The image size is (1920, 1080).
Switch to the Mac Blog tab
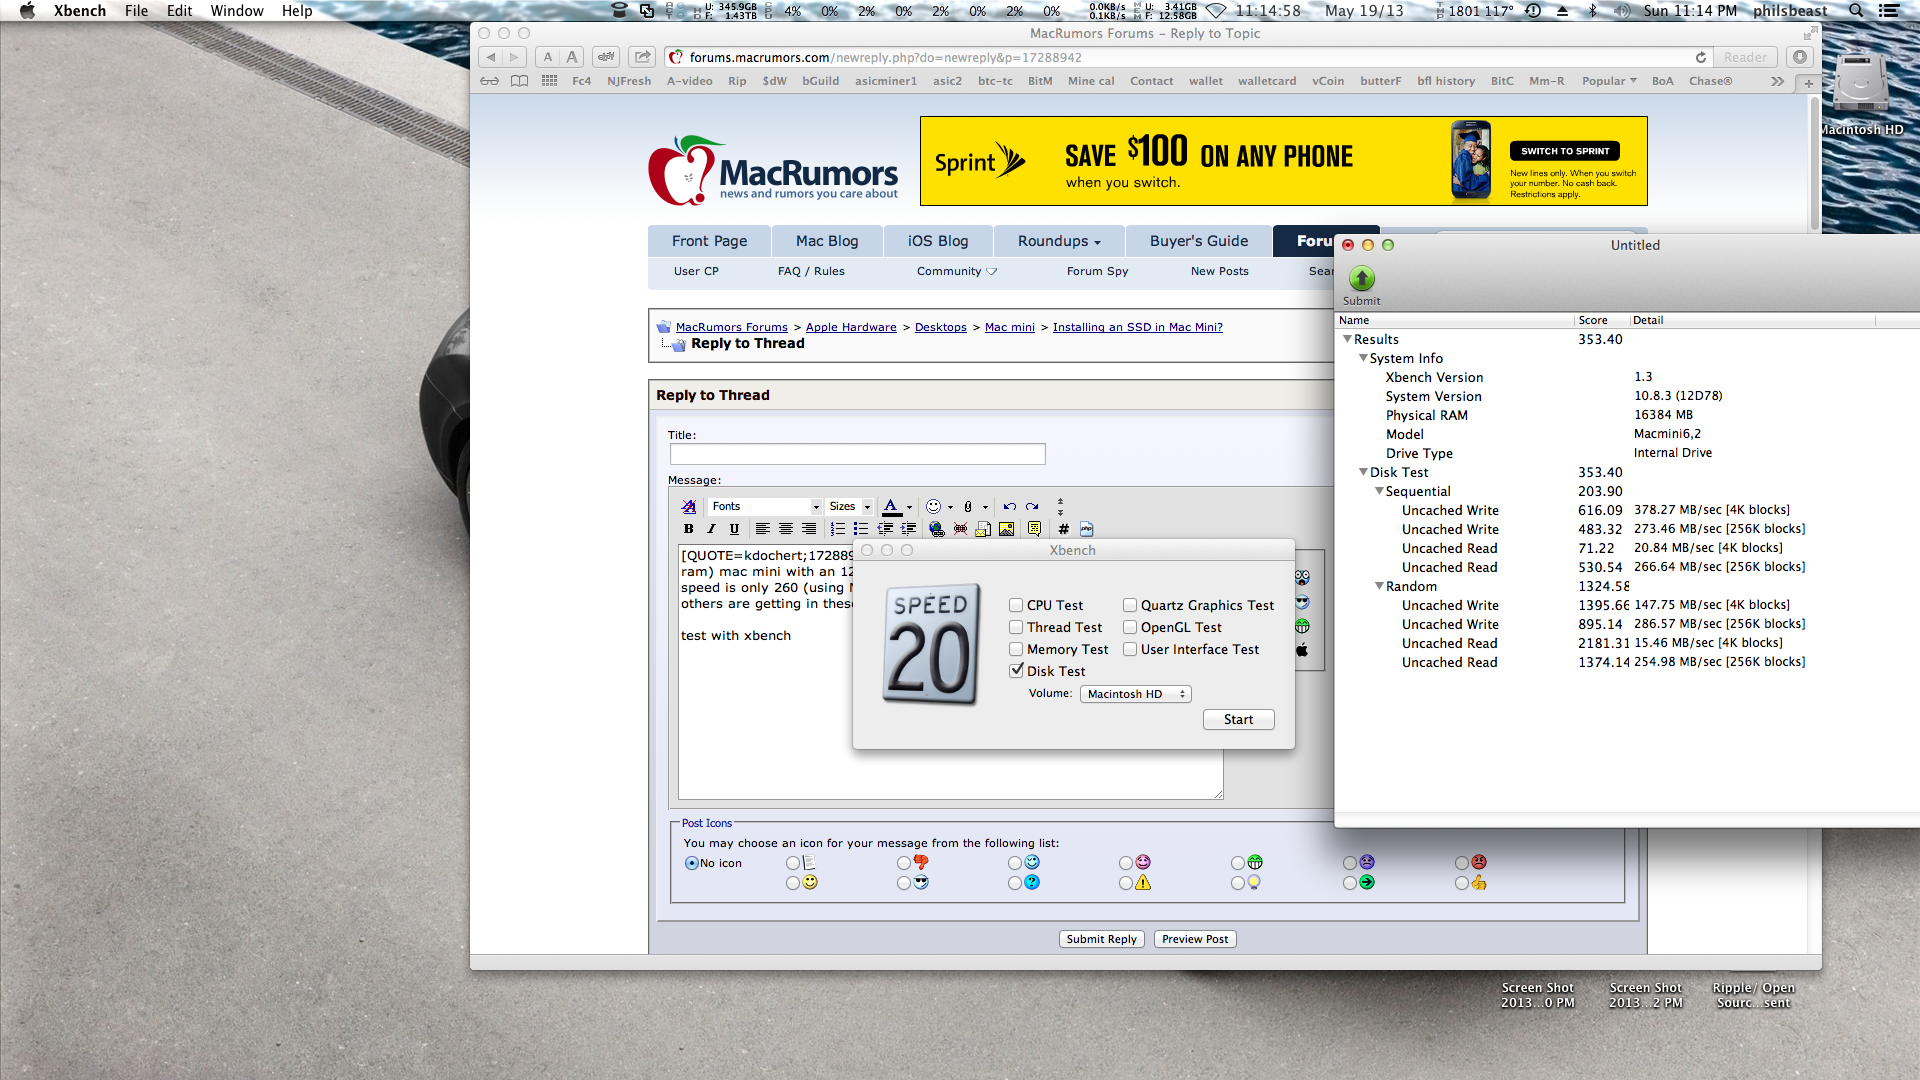tap(826, 241)
